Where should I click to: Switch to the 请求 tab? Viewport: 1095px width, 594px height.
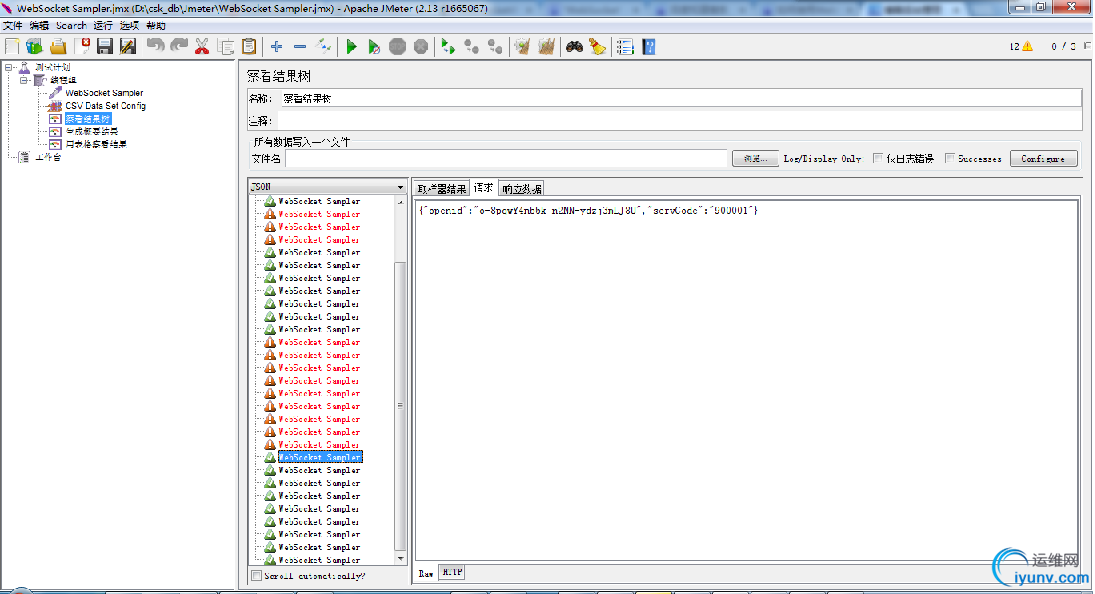click(483, 188)
